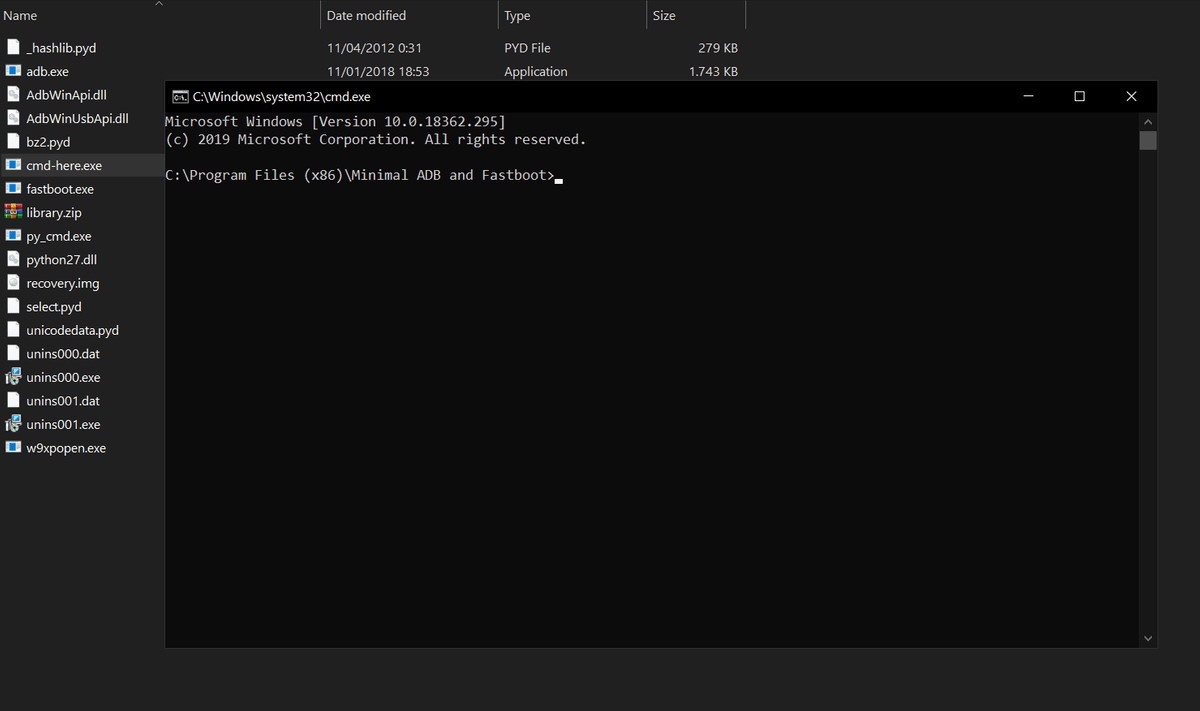1200x711 pixels.
Task: Select the AdbWinApi.dll file icon
Action: point(14,95)
